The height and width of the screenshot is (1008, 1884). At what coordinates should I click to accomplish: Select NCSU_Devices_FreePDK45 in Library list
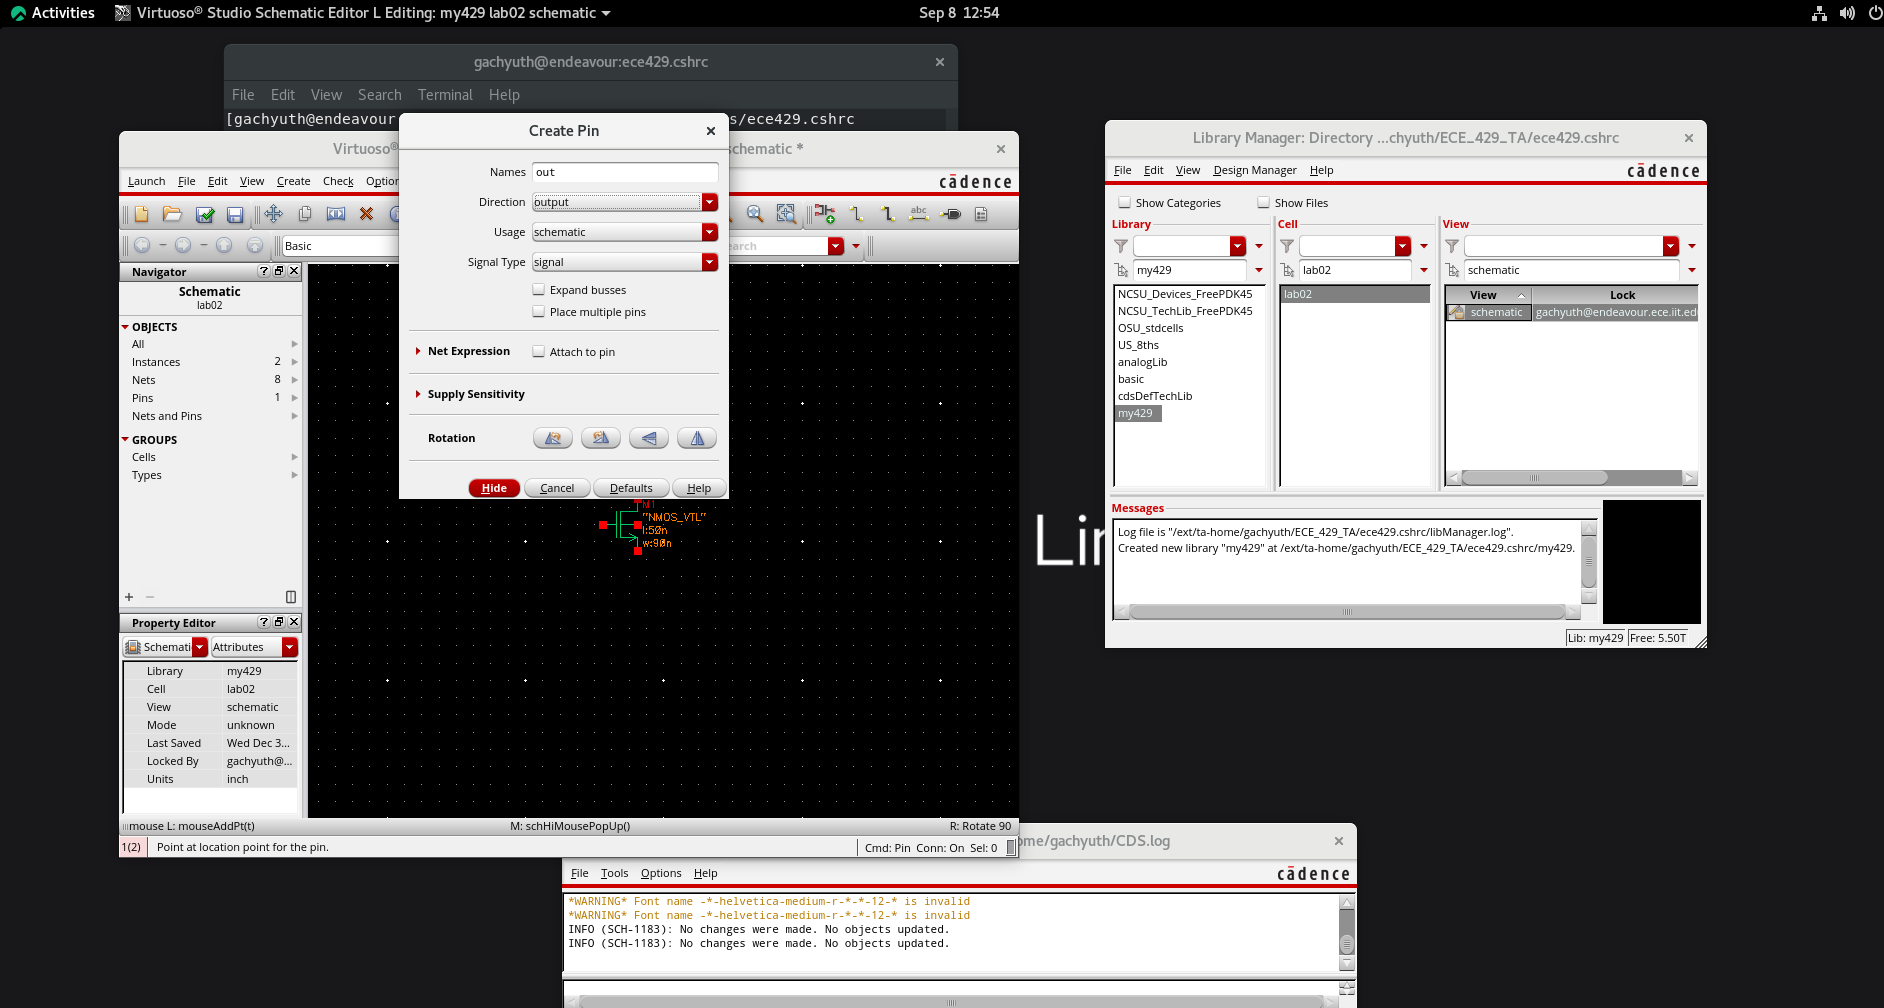(x=1185, y=294)
